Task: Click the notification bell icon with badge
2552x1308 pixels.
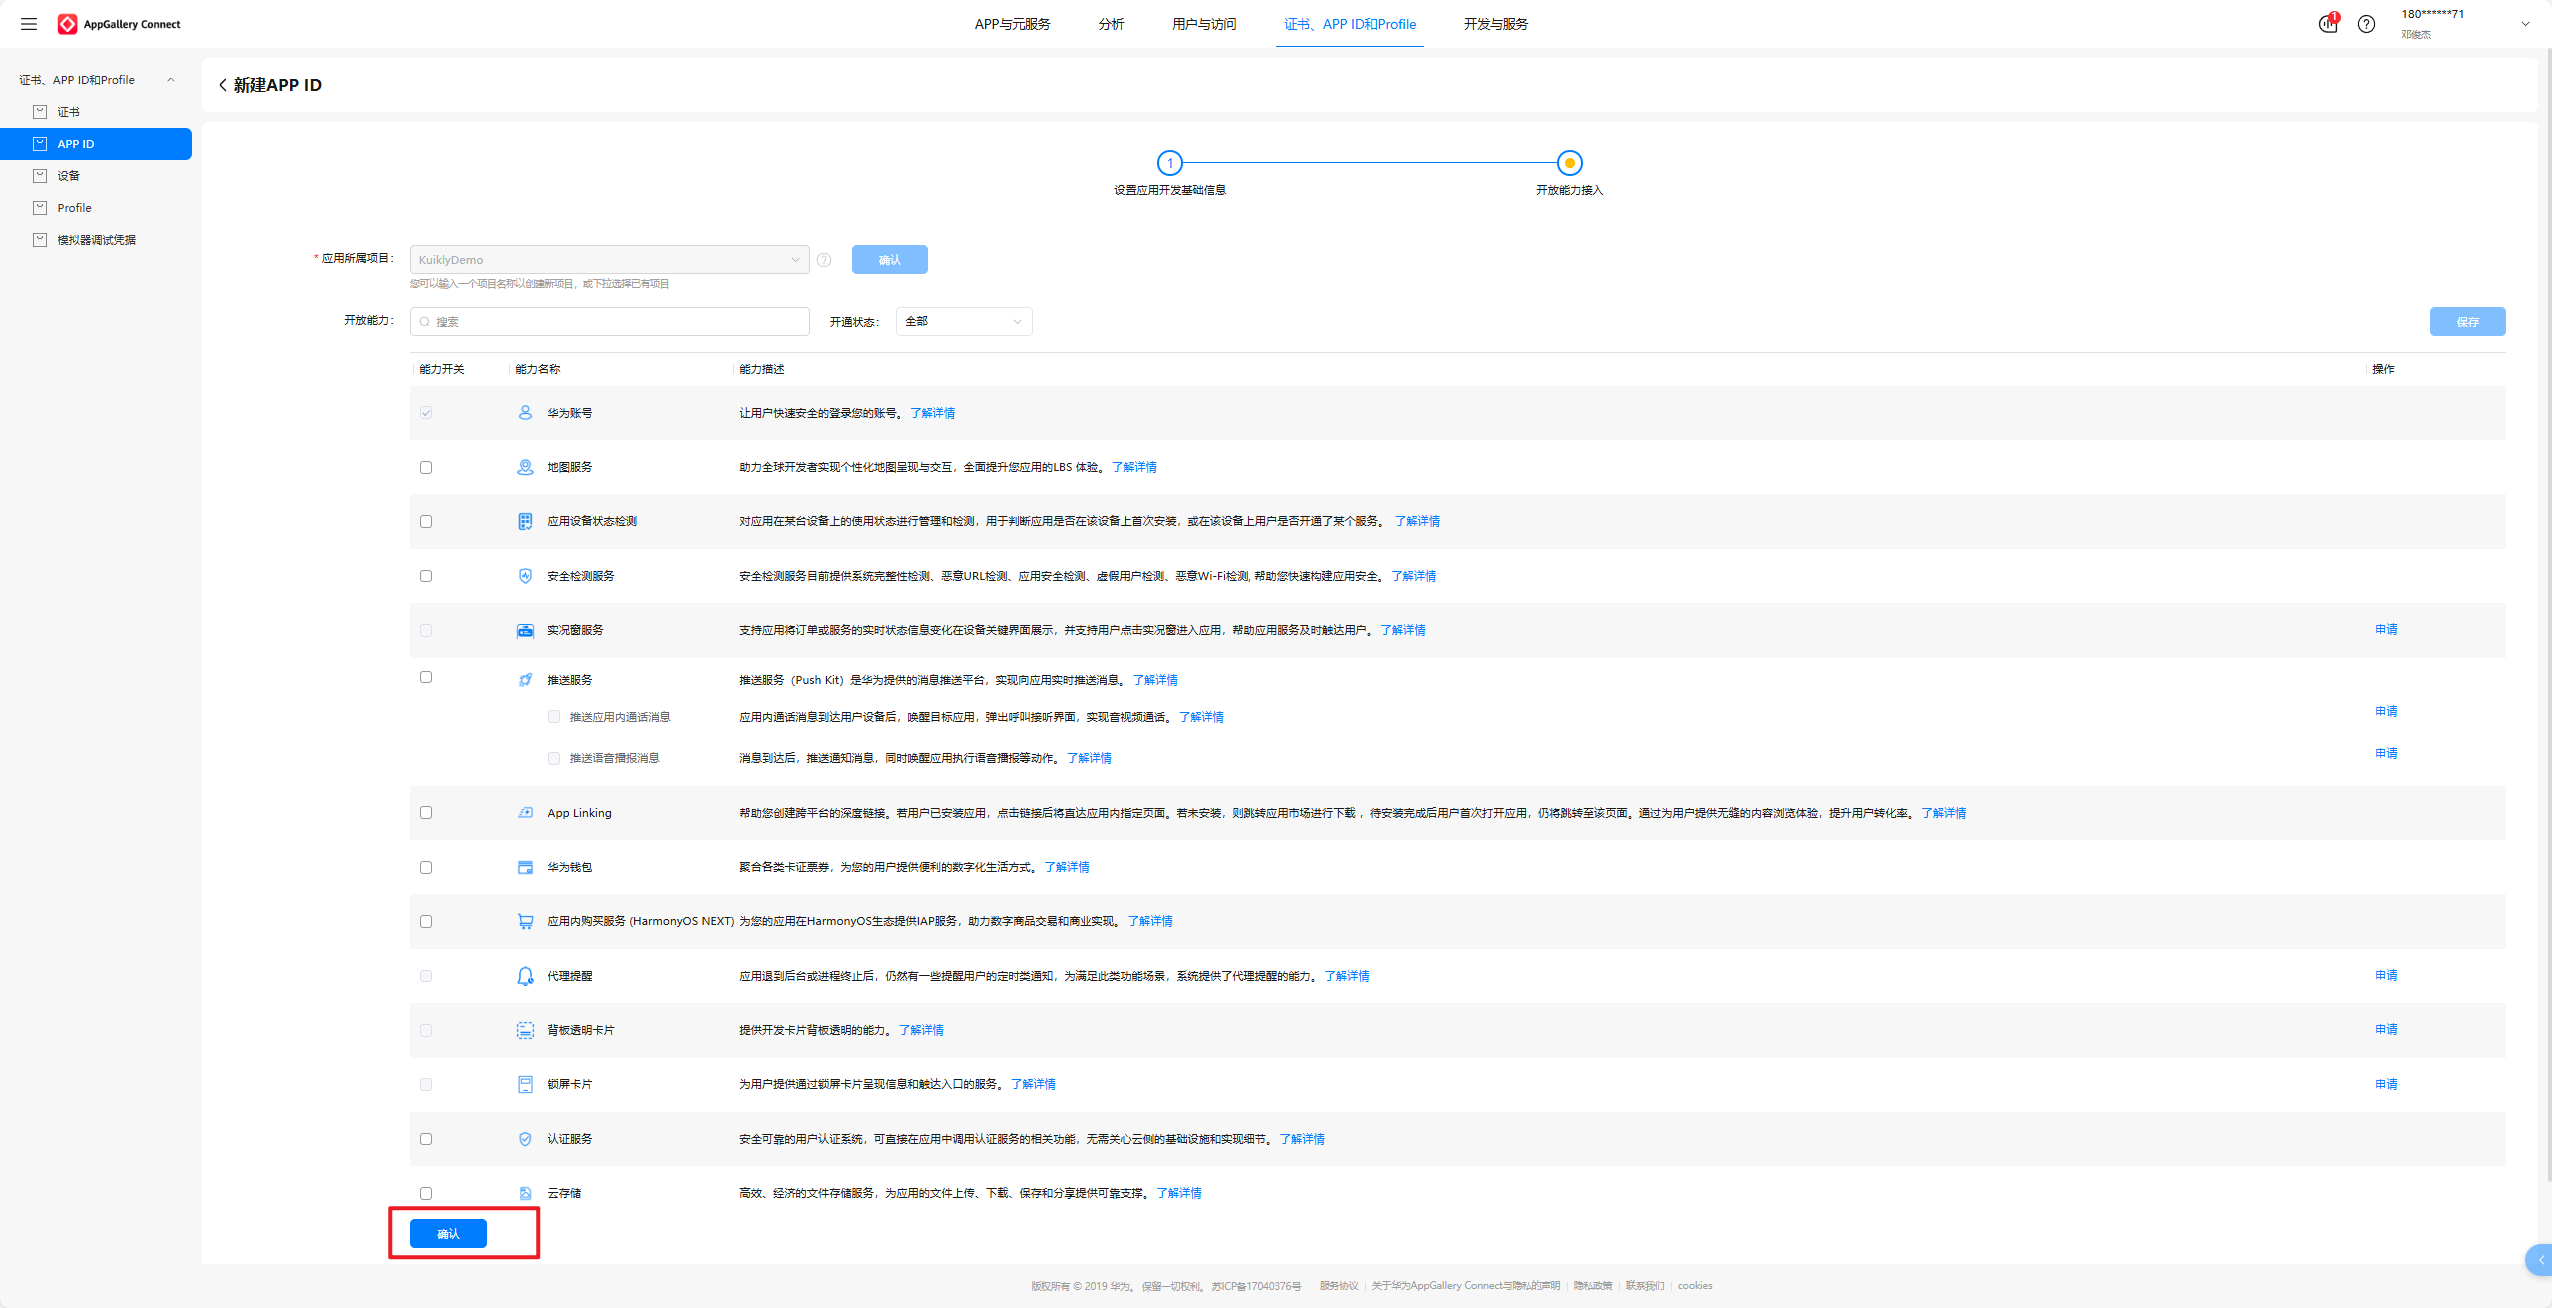Action: click(2328, 24)
